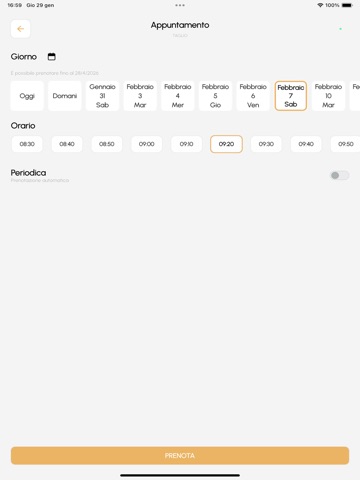Viewport: 360px width, 480px height.
Task: Pick the 09:50 time slot
Action: click(346, 144)
